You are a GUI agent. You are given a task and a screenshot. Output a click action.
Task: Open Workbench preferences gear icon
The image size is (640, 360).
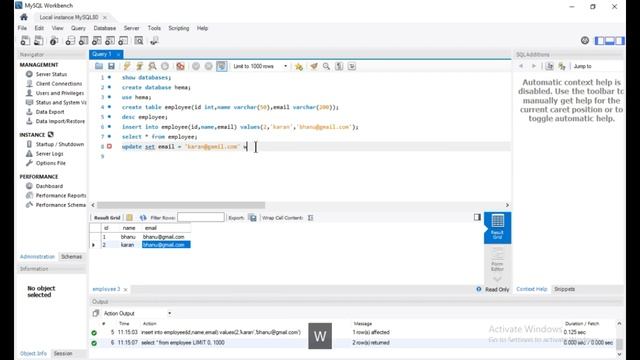[x=585, y=40]
